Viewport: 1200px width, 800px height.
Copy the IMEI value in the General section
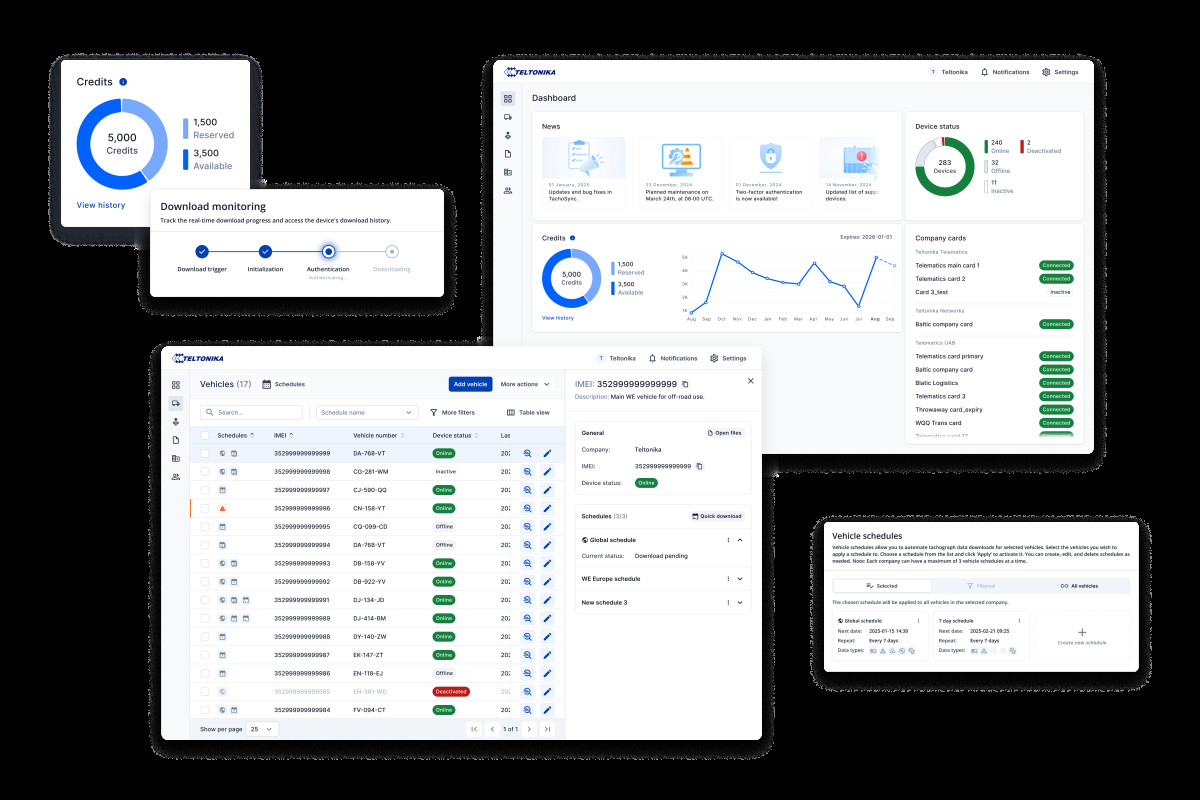point(699,466)
